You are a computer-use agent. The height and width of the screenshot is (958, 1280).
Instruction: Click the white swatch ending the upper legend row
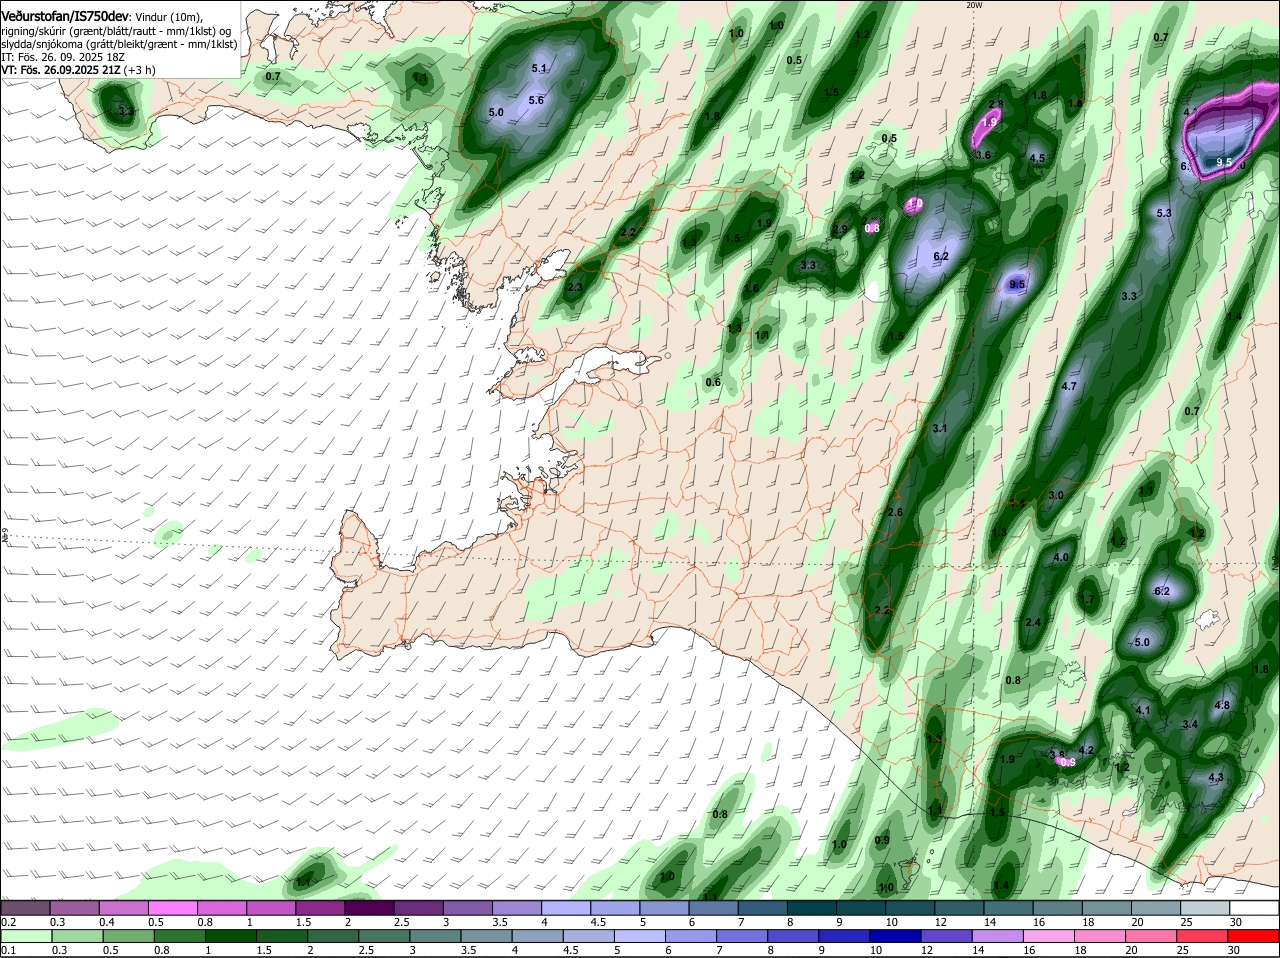1255,908
